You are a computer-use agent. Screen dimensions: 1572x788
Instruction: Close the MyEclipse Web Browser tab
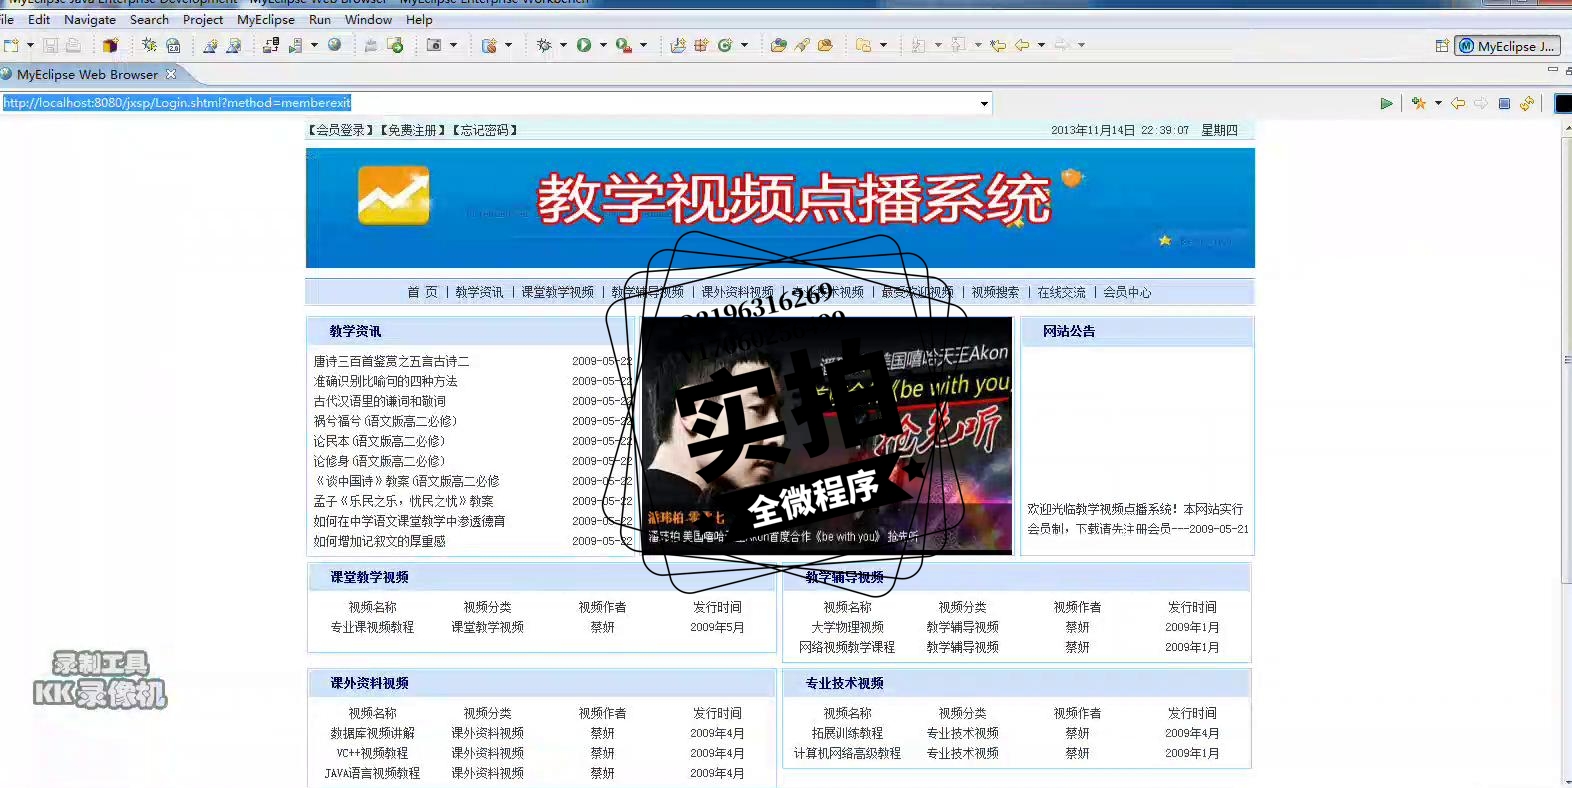tap(171, 74)
